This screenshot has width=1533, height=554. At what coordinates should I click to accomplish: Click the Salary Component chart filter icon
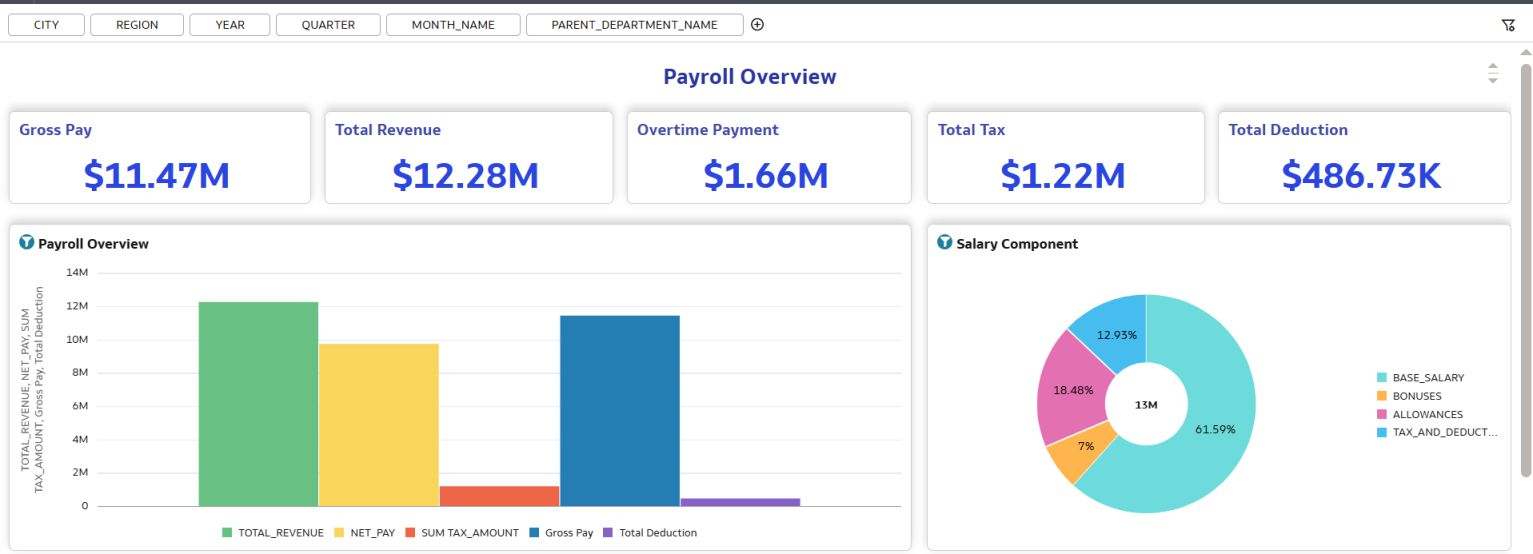[x=945, y=243]
